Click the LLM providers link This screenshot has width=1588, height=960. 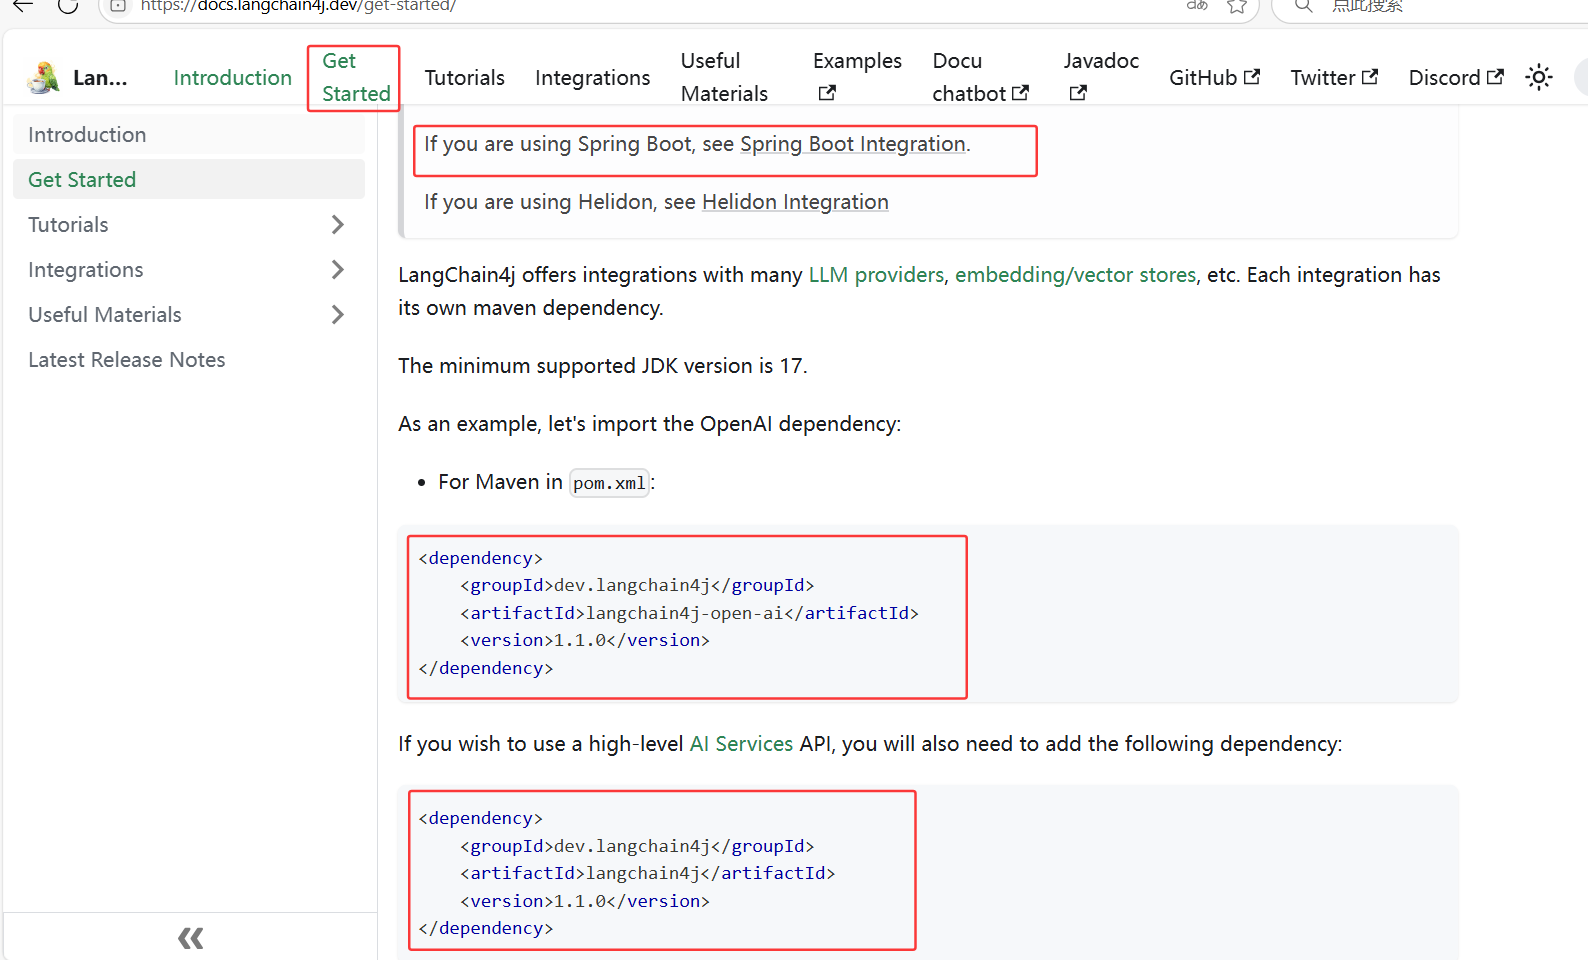pos(876,275)
